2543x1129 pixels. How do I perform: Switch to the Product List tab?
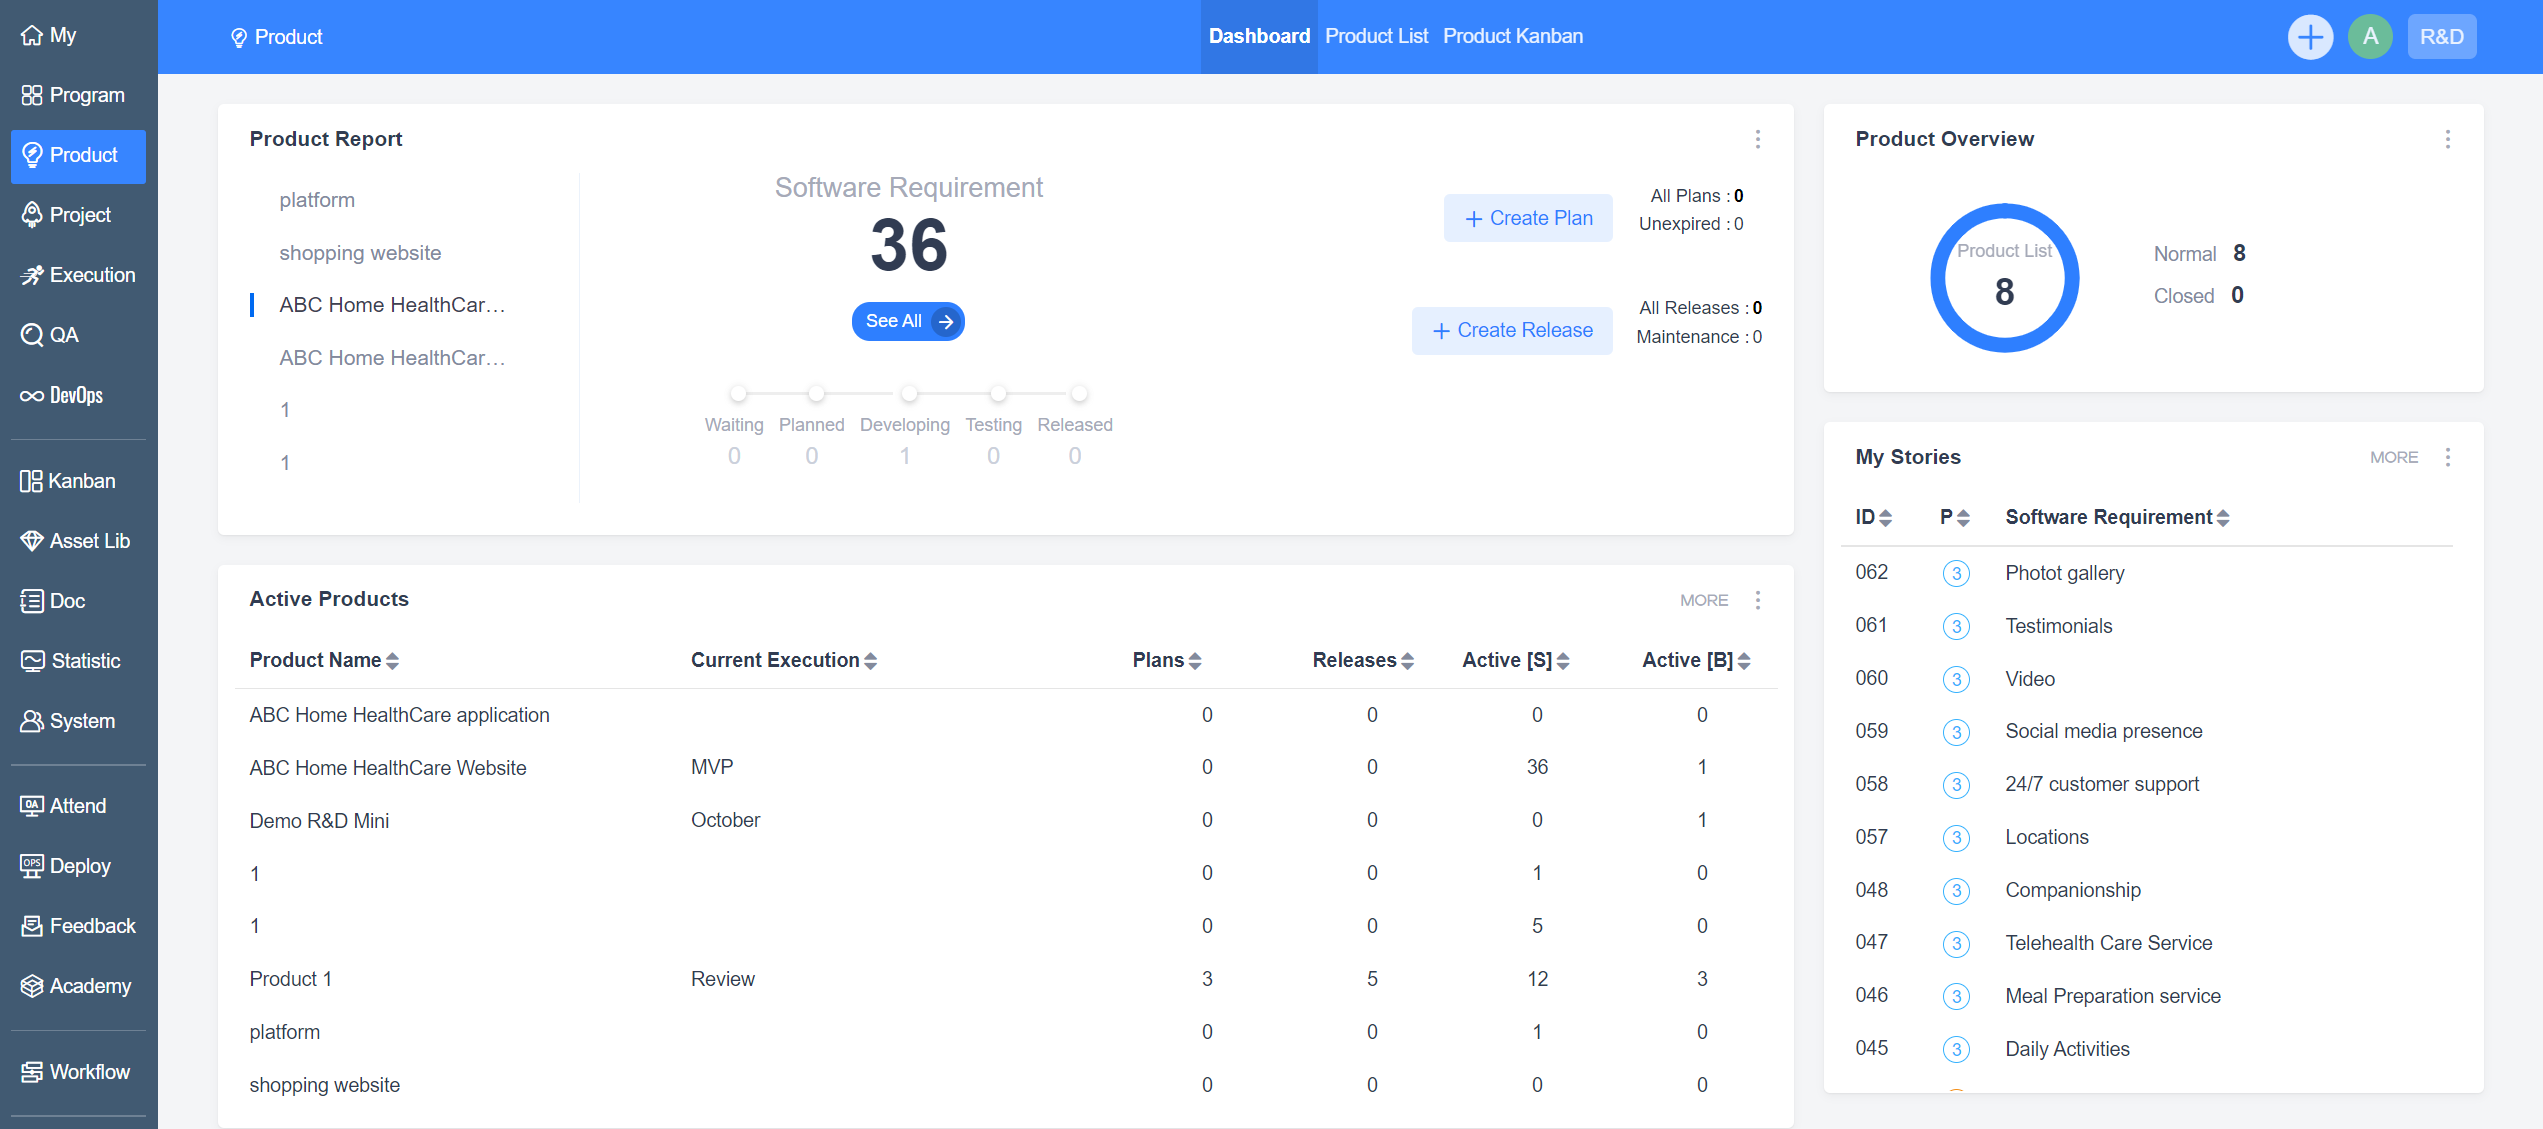point(1376,37)
